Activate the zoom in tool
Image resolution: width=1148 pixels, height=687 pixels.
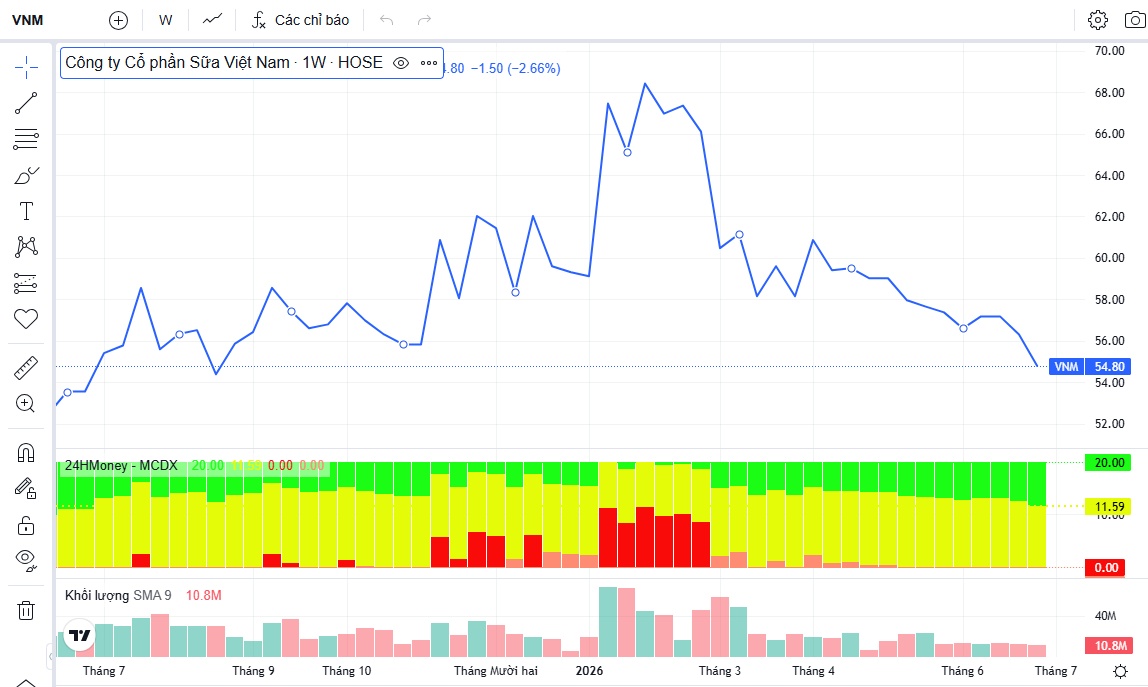point(26,404)
